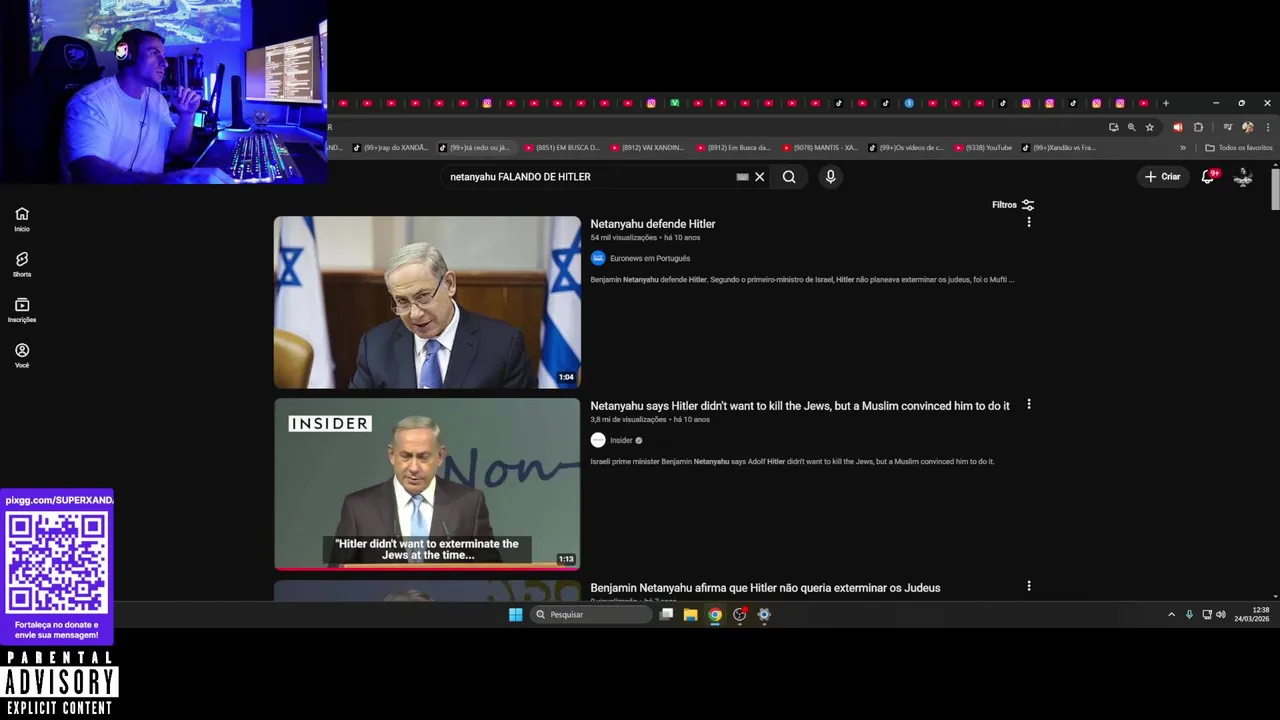
Task: Open the Chrome media controls icon
Action: click(1227, 127)
